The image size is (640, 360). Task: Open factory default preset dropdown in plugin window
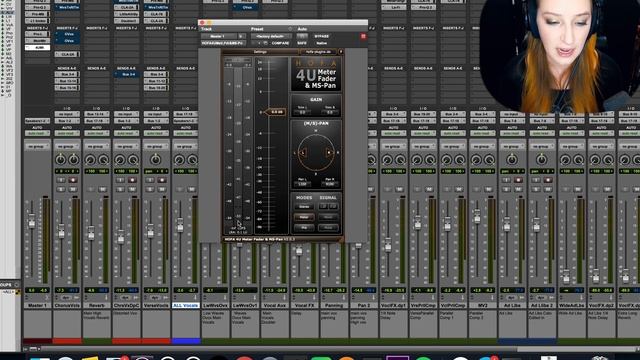click(x=271, y=36)
